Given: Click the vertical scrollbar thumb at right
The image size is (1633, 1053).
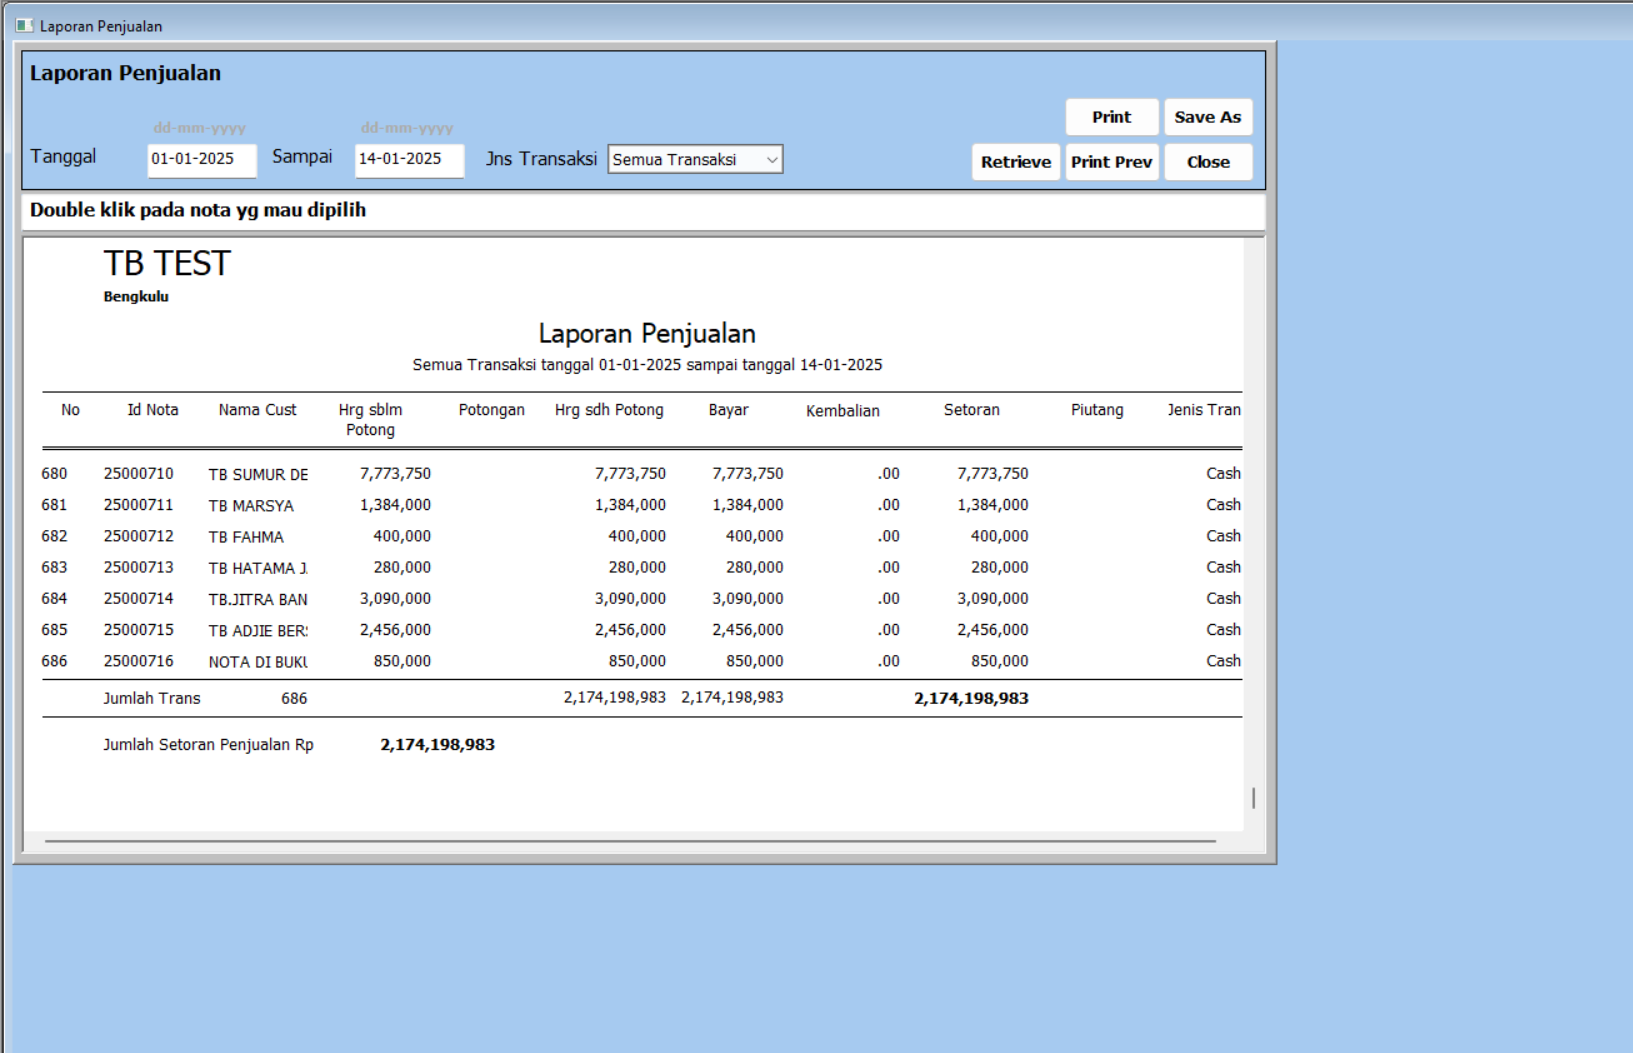Looking at the screenshot, I should (x=1253, y=798).
